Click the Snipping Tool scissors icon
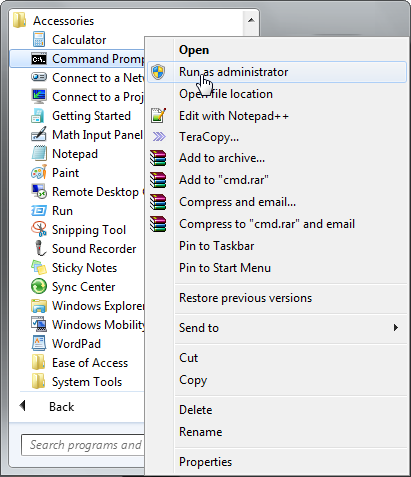The width and height of the screenshot is (411, 477). click(39, 229)
